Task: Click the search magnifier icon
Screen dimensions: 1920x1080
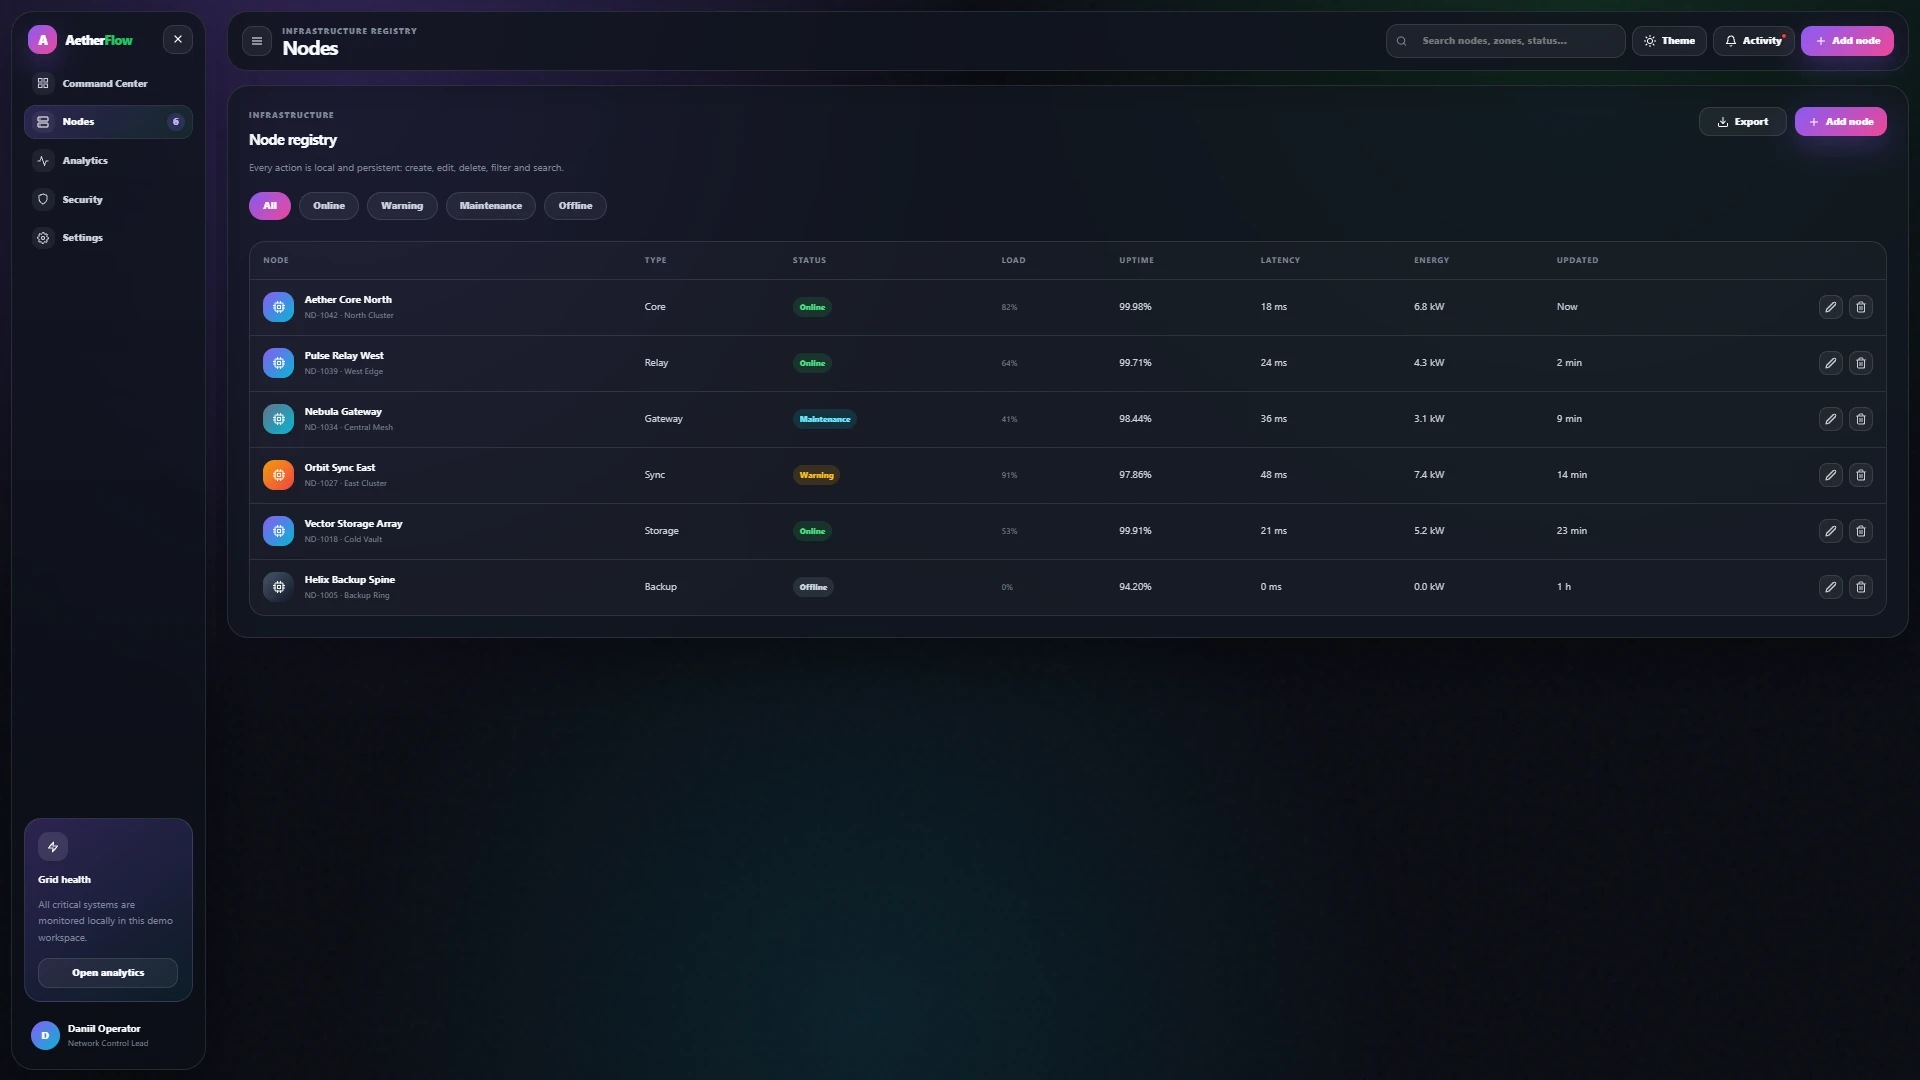Action: coord(1401,41)
